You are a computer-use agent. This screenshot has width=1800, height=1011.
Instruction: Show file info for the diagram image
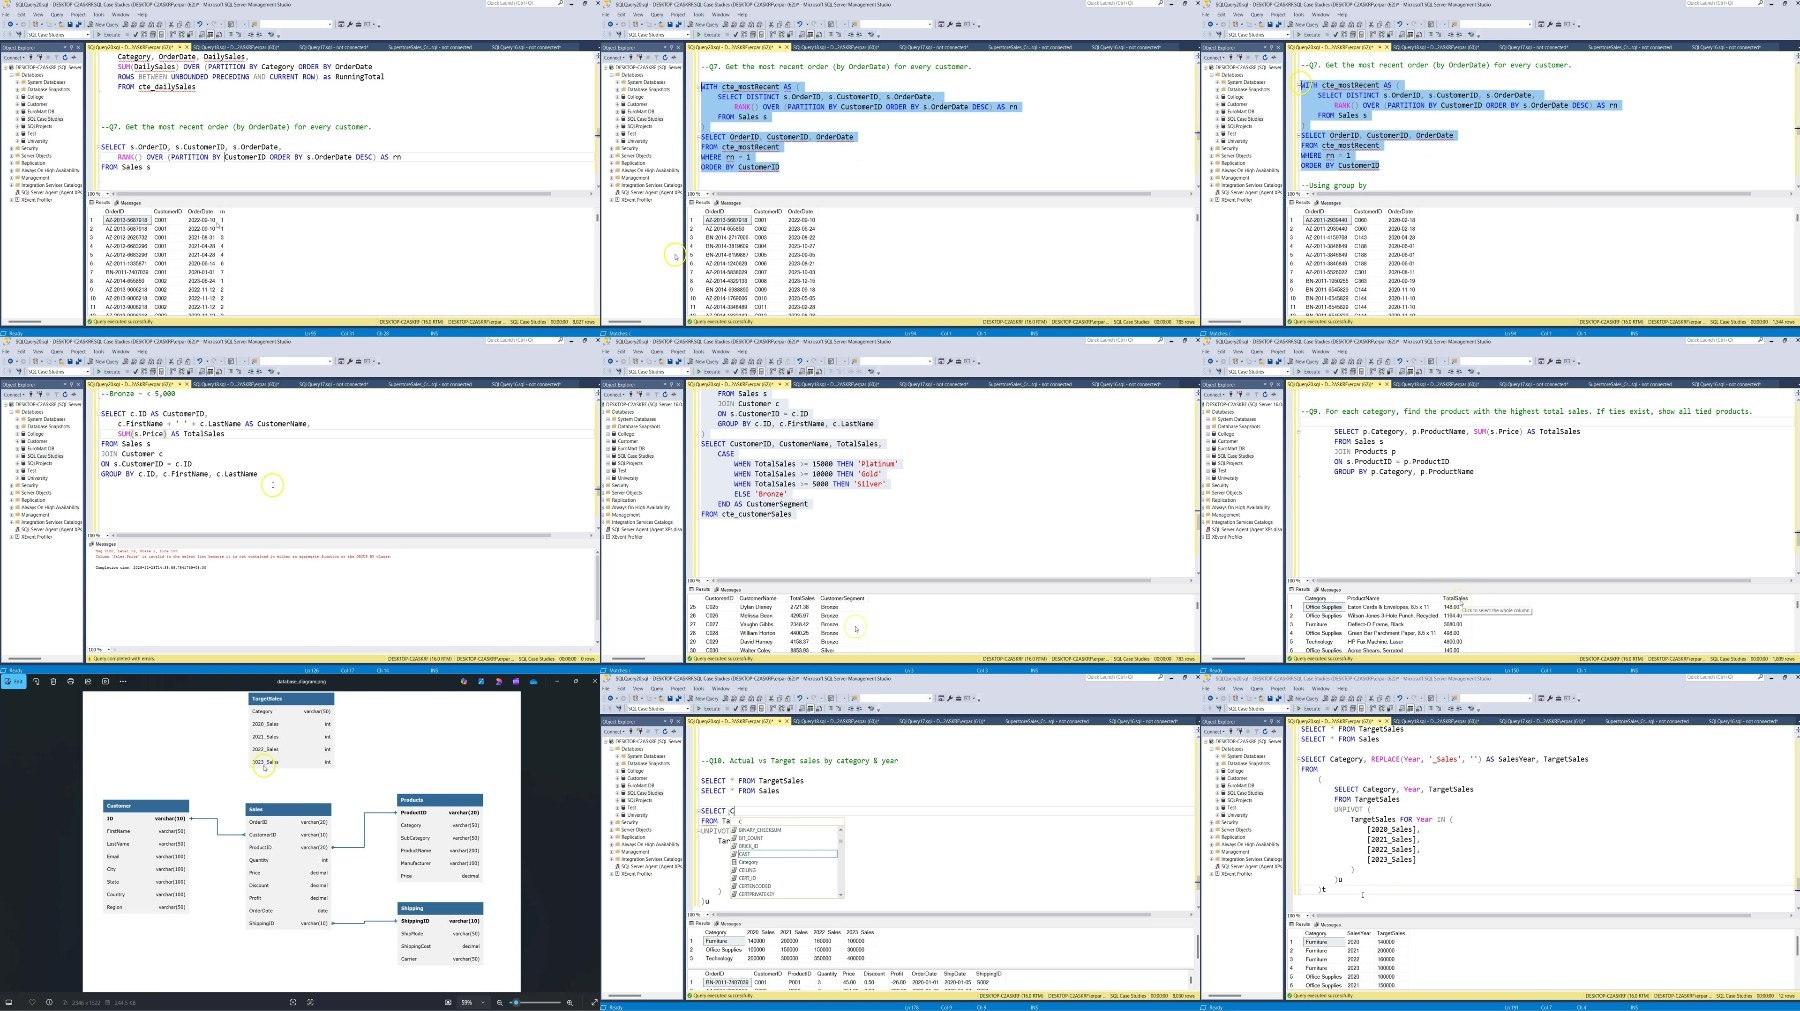49,1002
